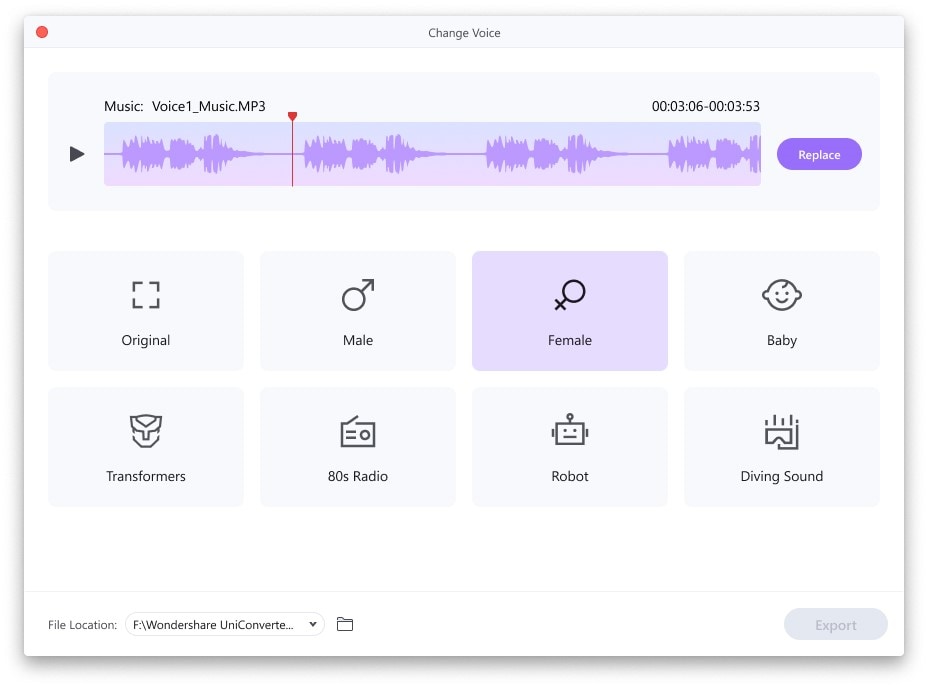Apply the Diving Sound icon
The width and height of the screenshot is (928, 688).
pyautogui.click(x=782, y=432)
